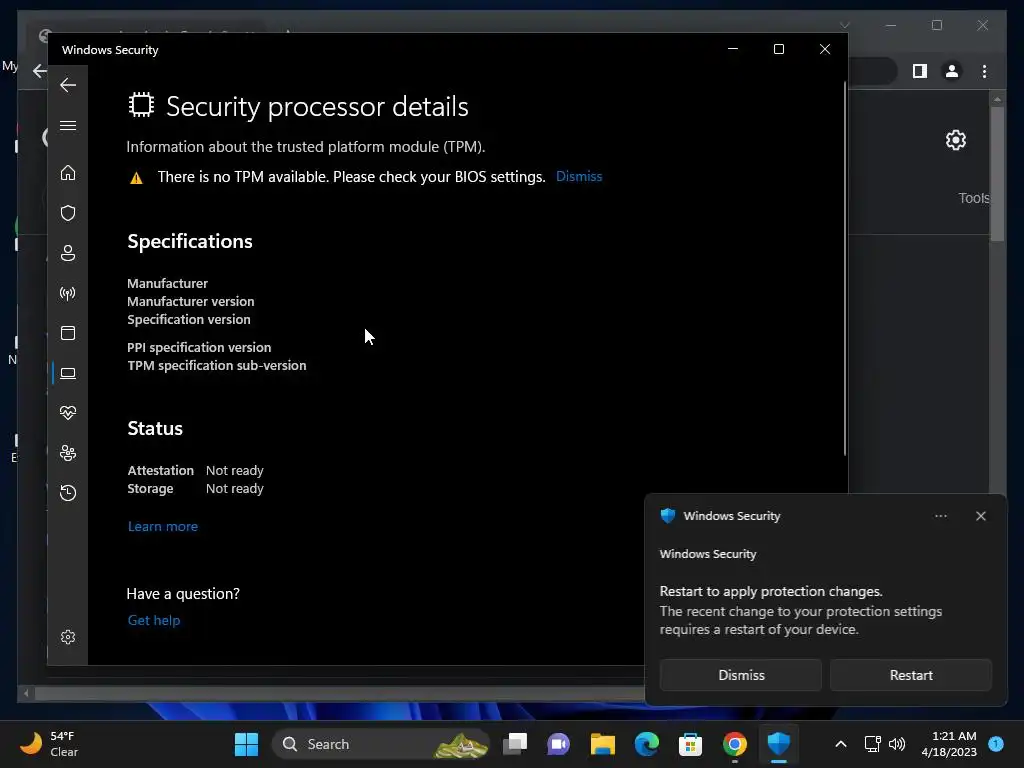Toggle Chrome side panel icon

click(920, 71)
